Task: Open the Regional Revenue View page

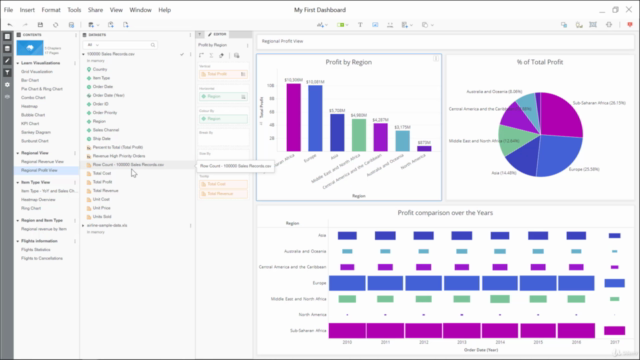Action: pyautogui.click(x=42, y=162)
